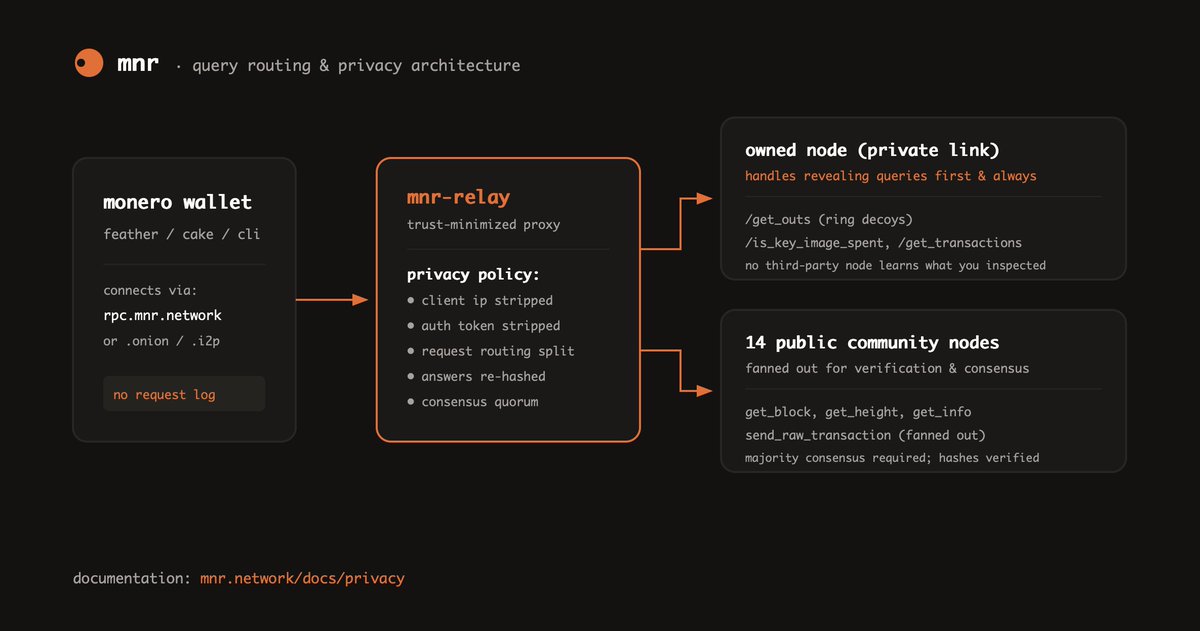Click the orange mnr logo icon
This screenshot has width=1200, height=631.
[89, 64]
